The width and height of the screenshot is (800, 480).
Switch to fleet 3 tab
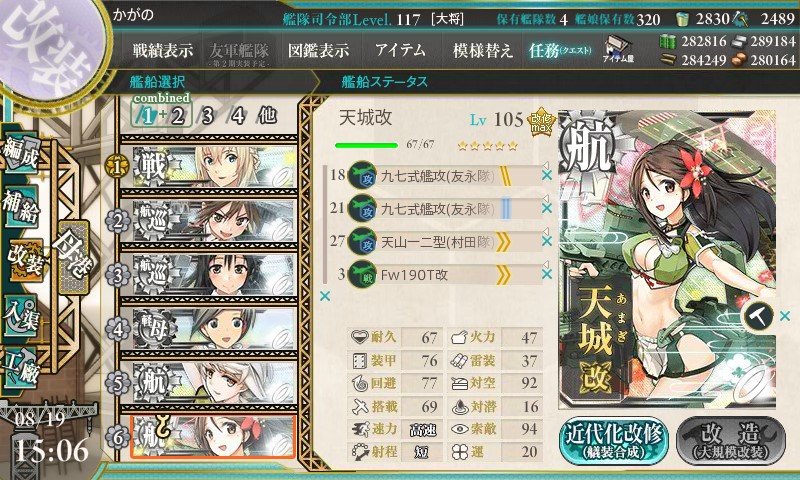click(x=207, y=116)
